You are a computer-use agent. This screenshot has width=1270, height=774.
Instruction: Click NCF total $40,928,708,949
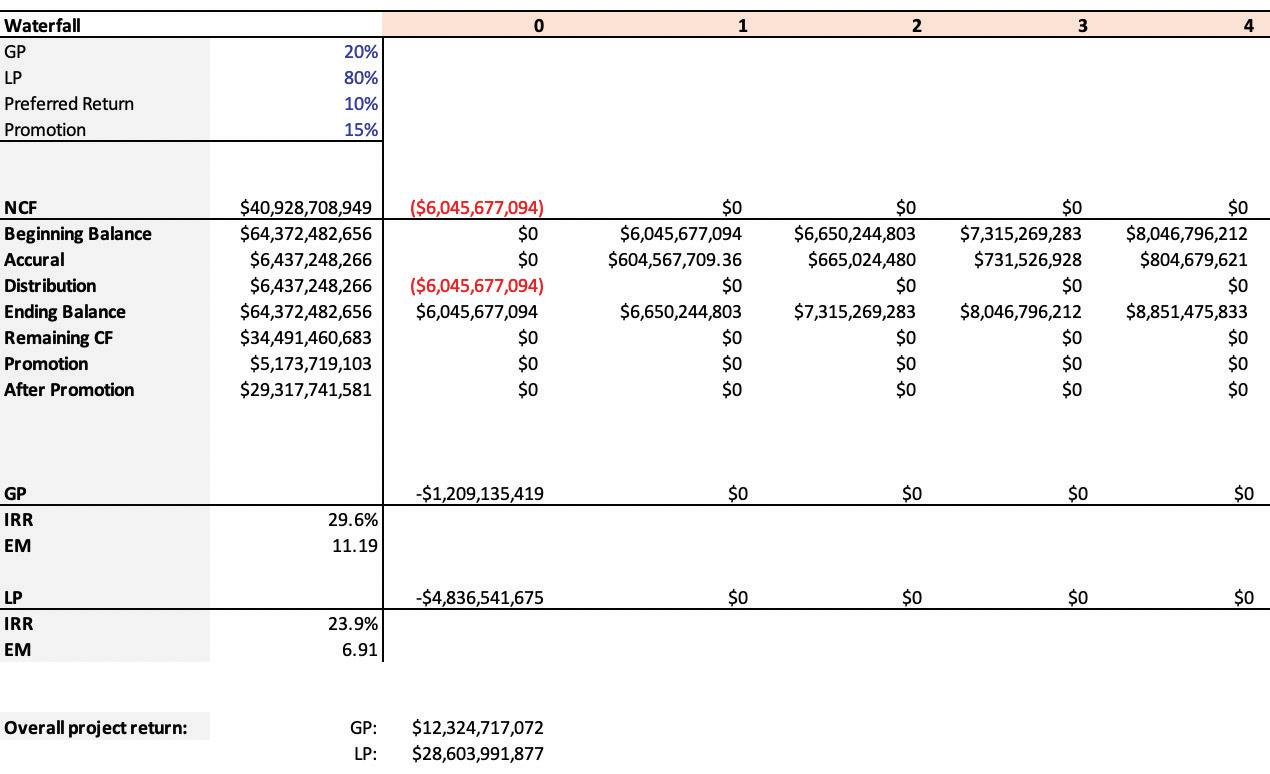coord(306,208)
